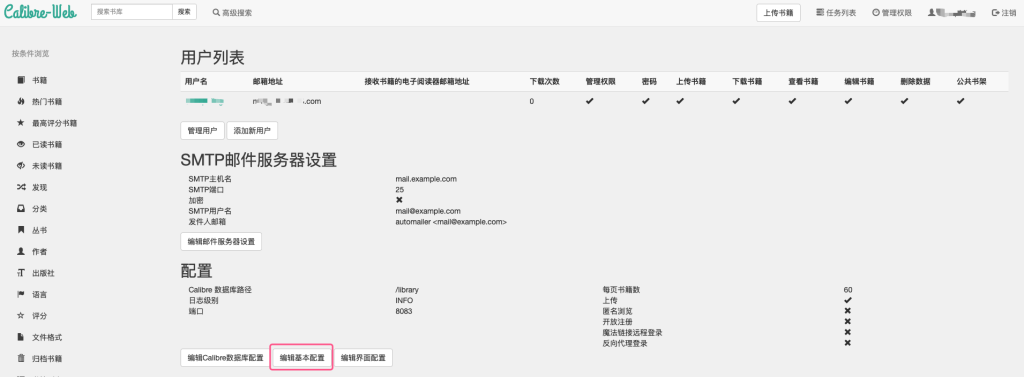This screenshot has width=1024, height=377.
Task: Click the 删除数据 checkmark in the user row
Action: click(x=904, y=101)
